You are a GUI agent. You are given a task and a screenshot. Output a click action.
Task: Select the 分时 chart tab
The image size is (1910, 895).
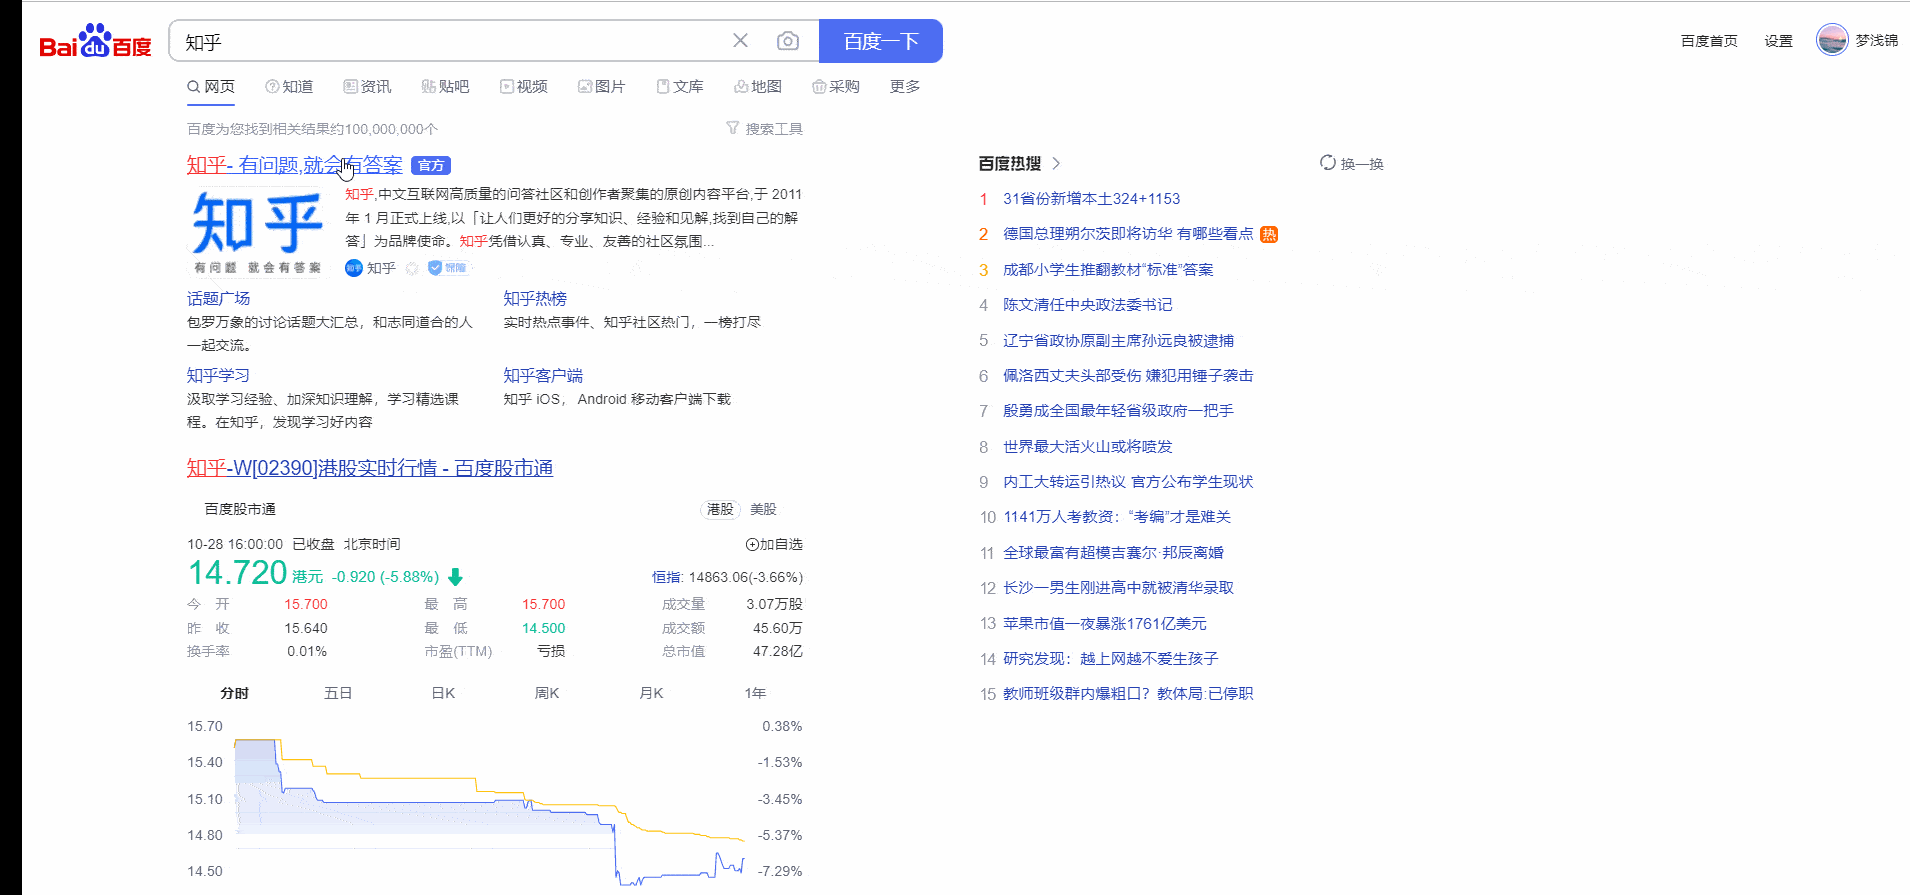(234, 693)
